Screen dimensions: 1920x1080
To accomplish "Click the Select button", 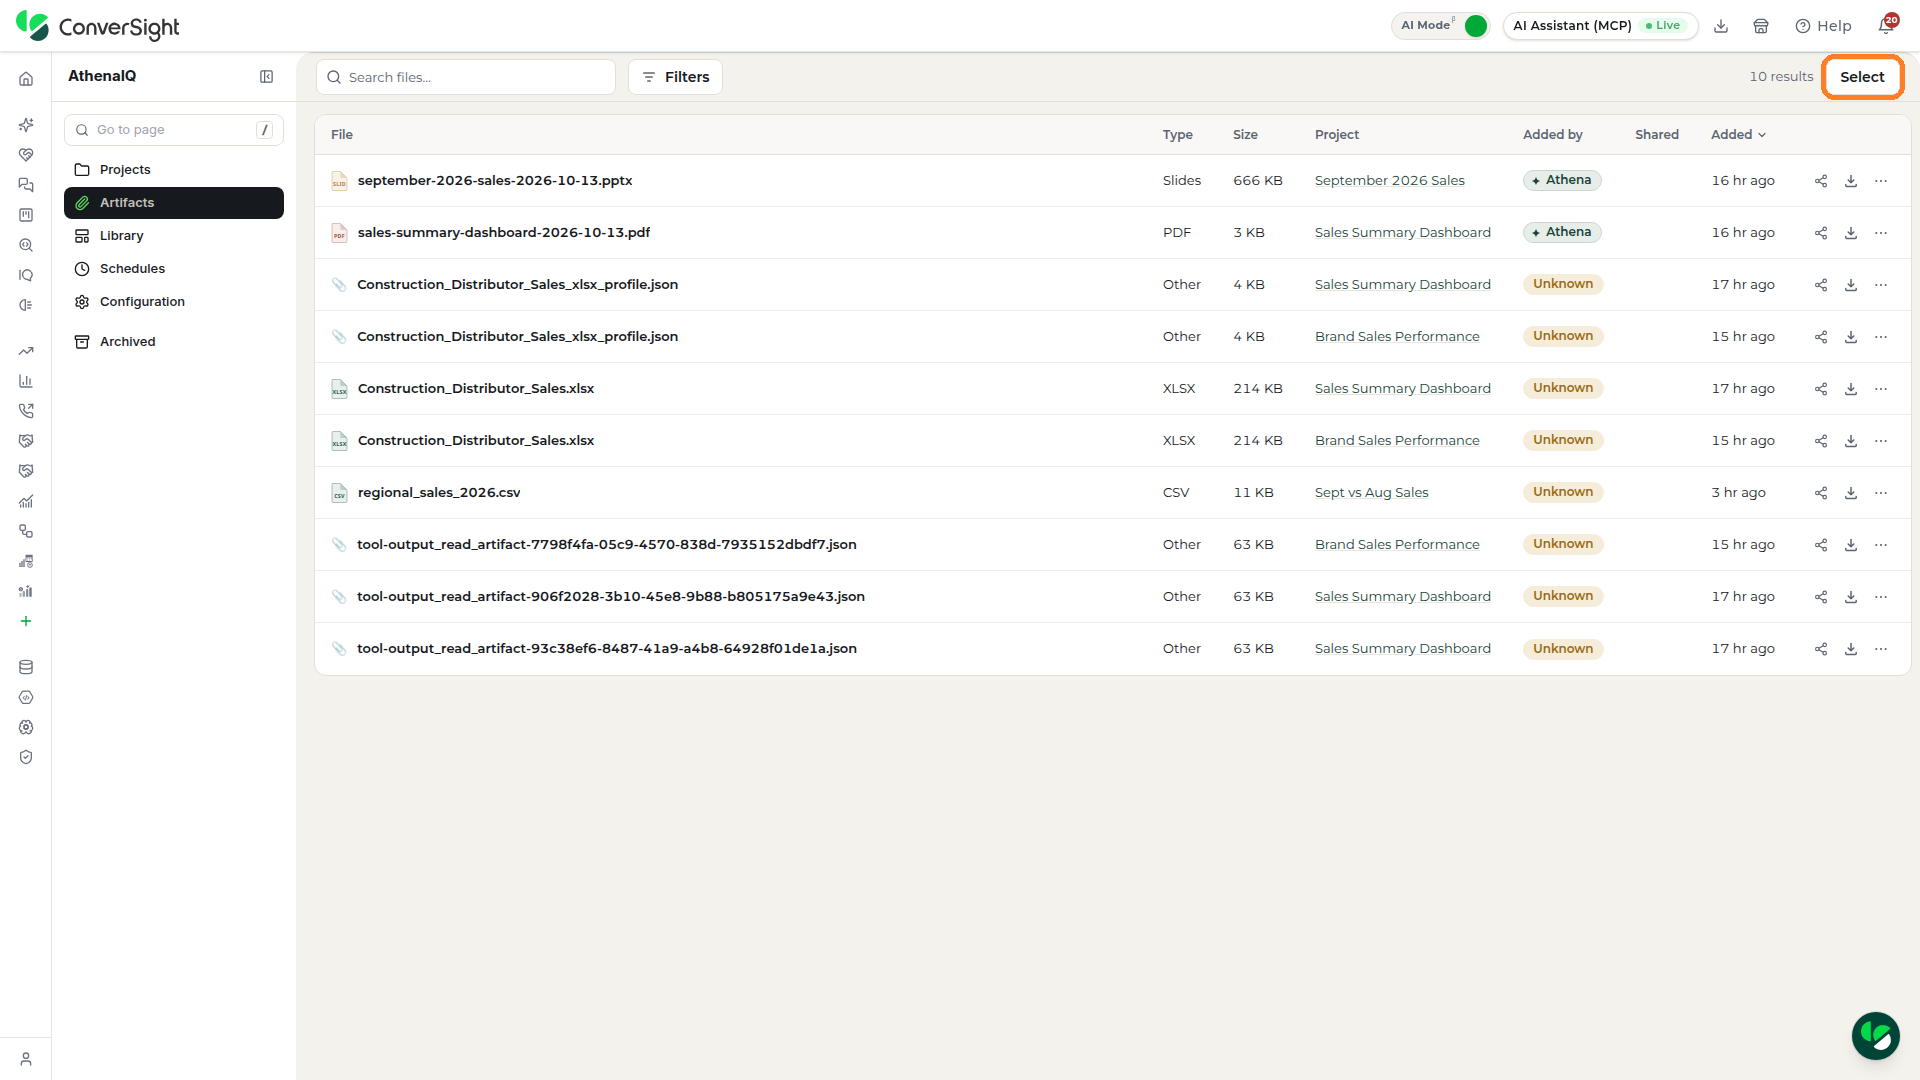I will [1862, 77].
